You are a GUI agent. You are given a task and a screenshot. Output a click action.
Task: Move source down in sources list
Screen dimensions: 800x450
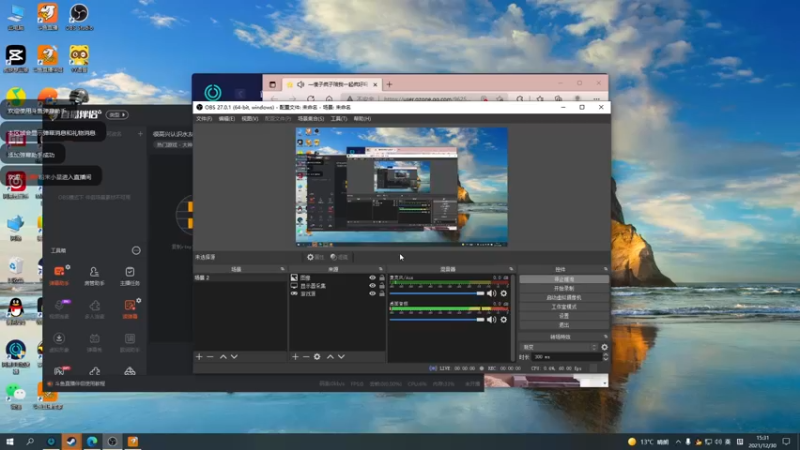(341, 357)
